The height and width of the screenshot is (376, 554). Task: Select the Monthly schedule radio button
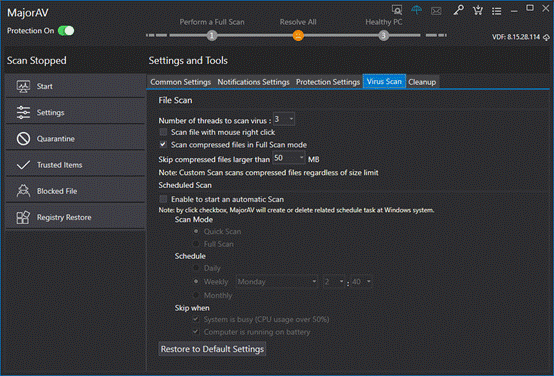coord(196,295)
